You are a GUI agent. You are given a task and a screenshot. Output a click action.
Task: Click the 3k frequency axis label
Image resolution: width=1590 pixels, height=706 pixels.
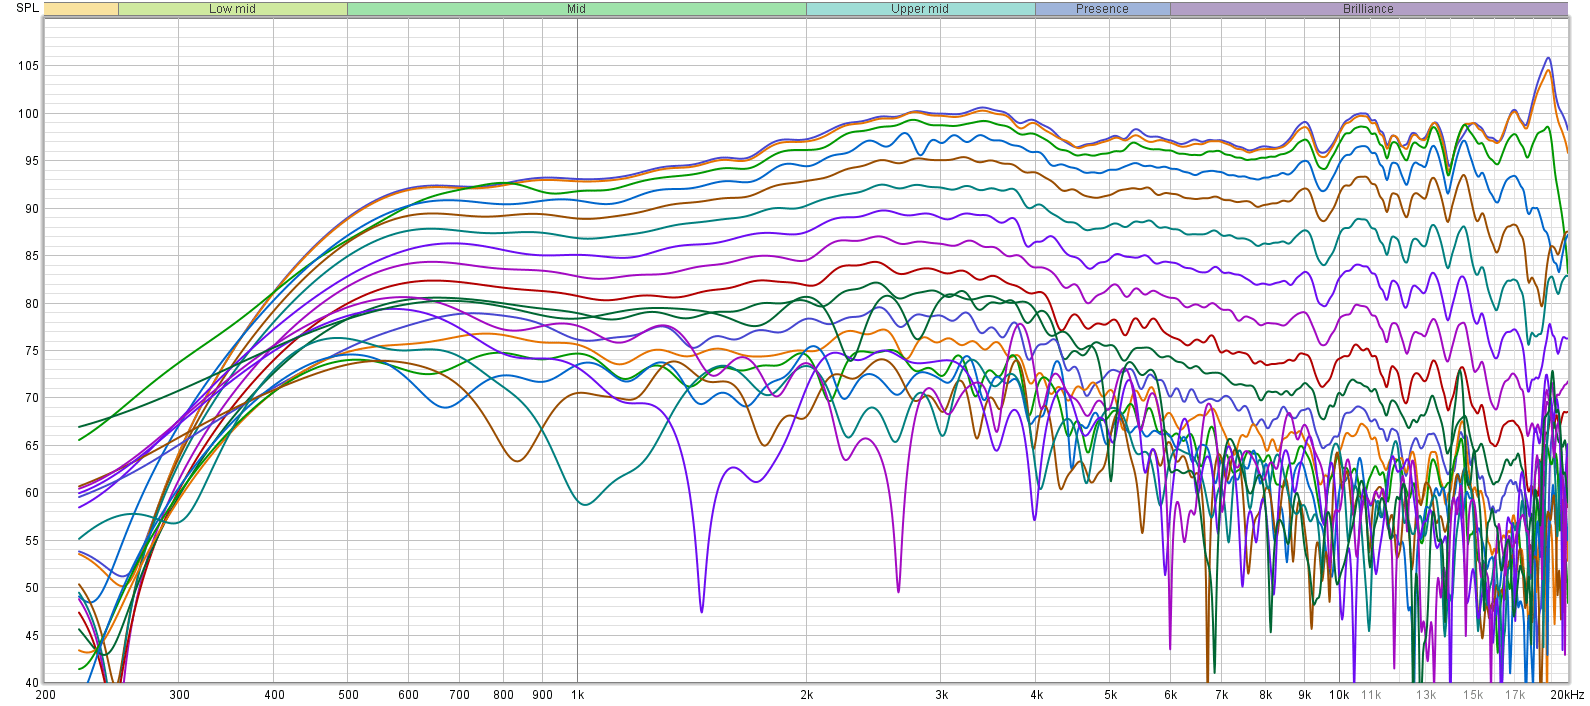[x=941, y=695]
